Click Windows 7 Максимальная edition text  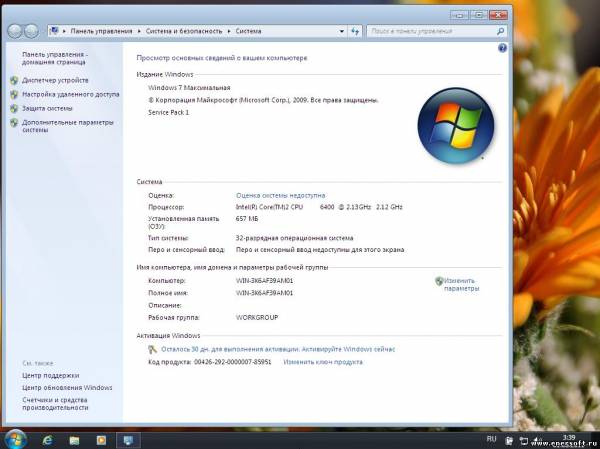coord(189,88)
